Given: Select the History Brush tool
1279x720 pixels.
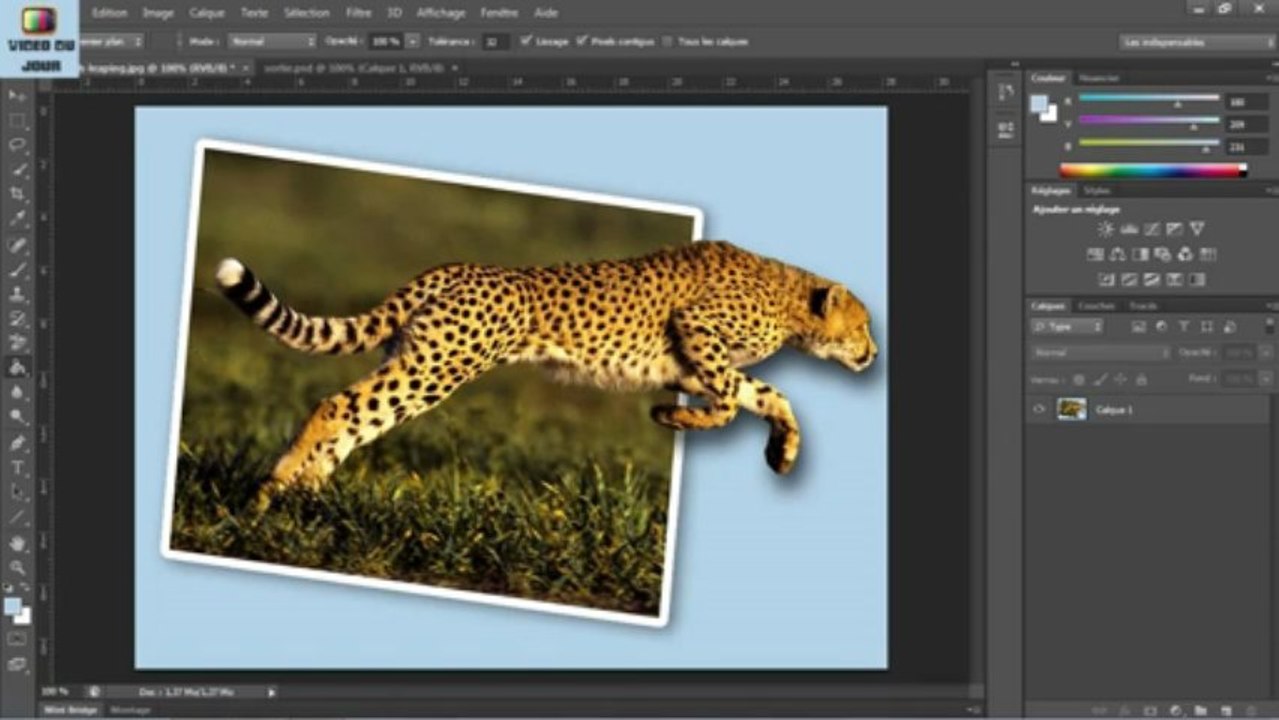Looking at the screenshot, I should tap(17, 319).
